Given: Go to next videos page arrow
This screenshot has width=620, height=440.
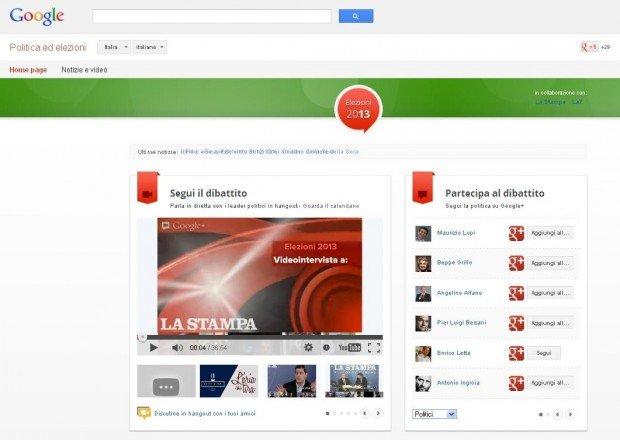Looking at the screenshot, I should click(378, 413).
